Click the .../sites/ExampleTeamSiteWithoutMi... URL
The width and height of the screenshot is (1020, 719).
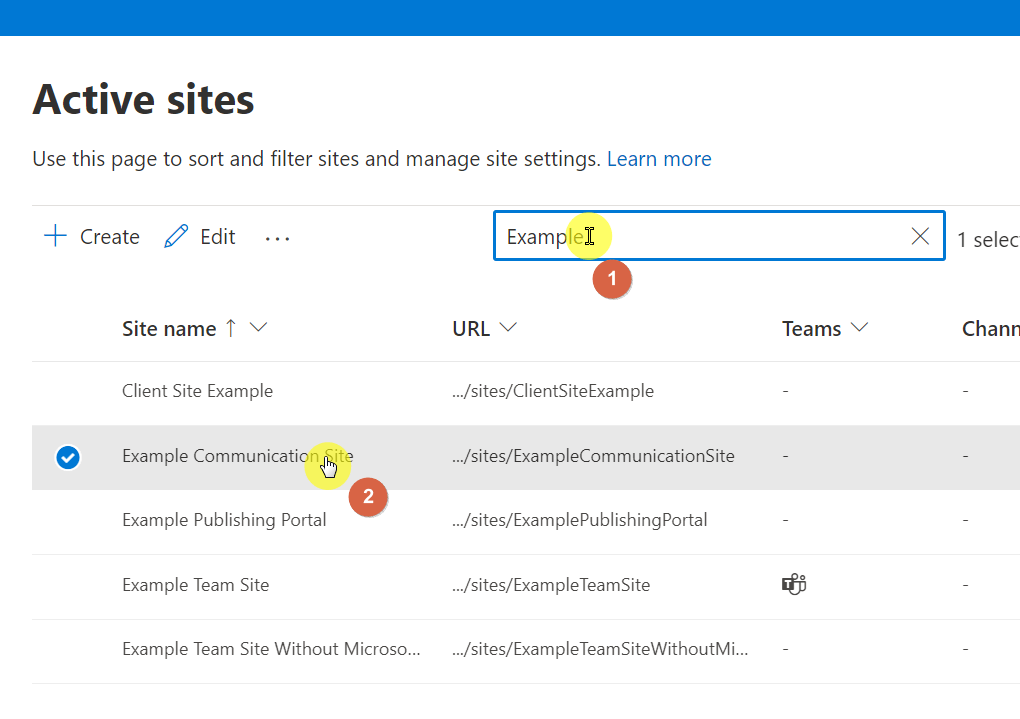point(600,649)
